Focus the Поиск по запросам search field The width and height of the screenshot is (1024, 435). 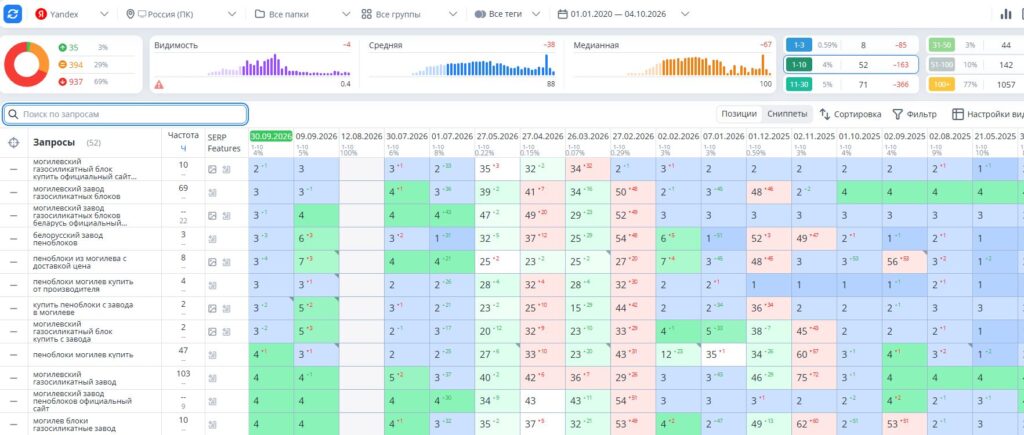click(x=125, y=114)
